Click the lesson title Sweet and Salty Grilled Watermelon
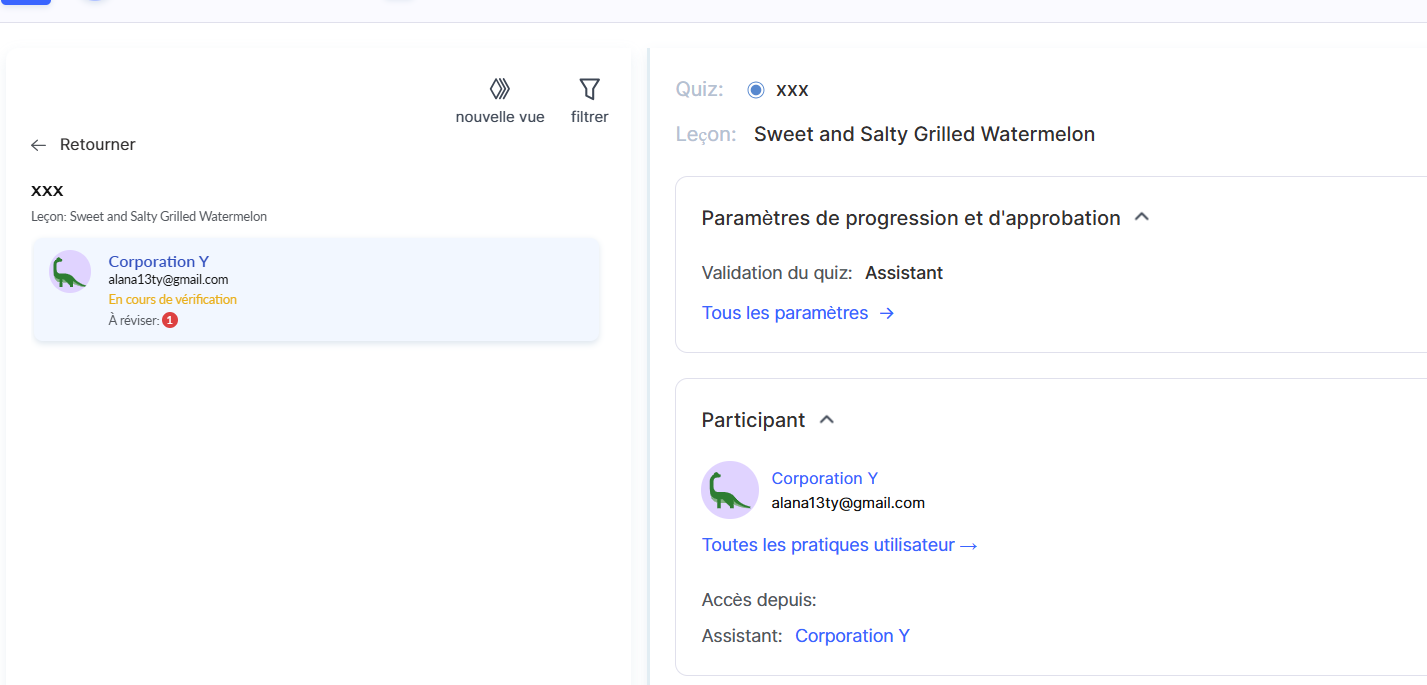Viewport: 1427px width, 685px height. (x=924, y=134)
